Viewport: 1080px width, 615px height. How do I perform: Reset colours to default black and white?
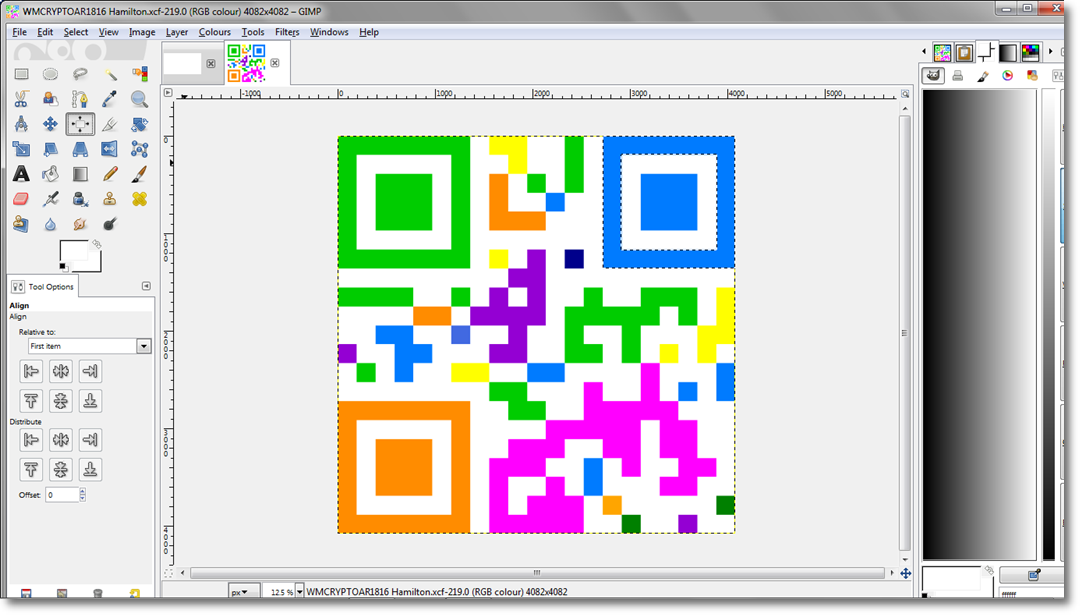(63, 267)
